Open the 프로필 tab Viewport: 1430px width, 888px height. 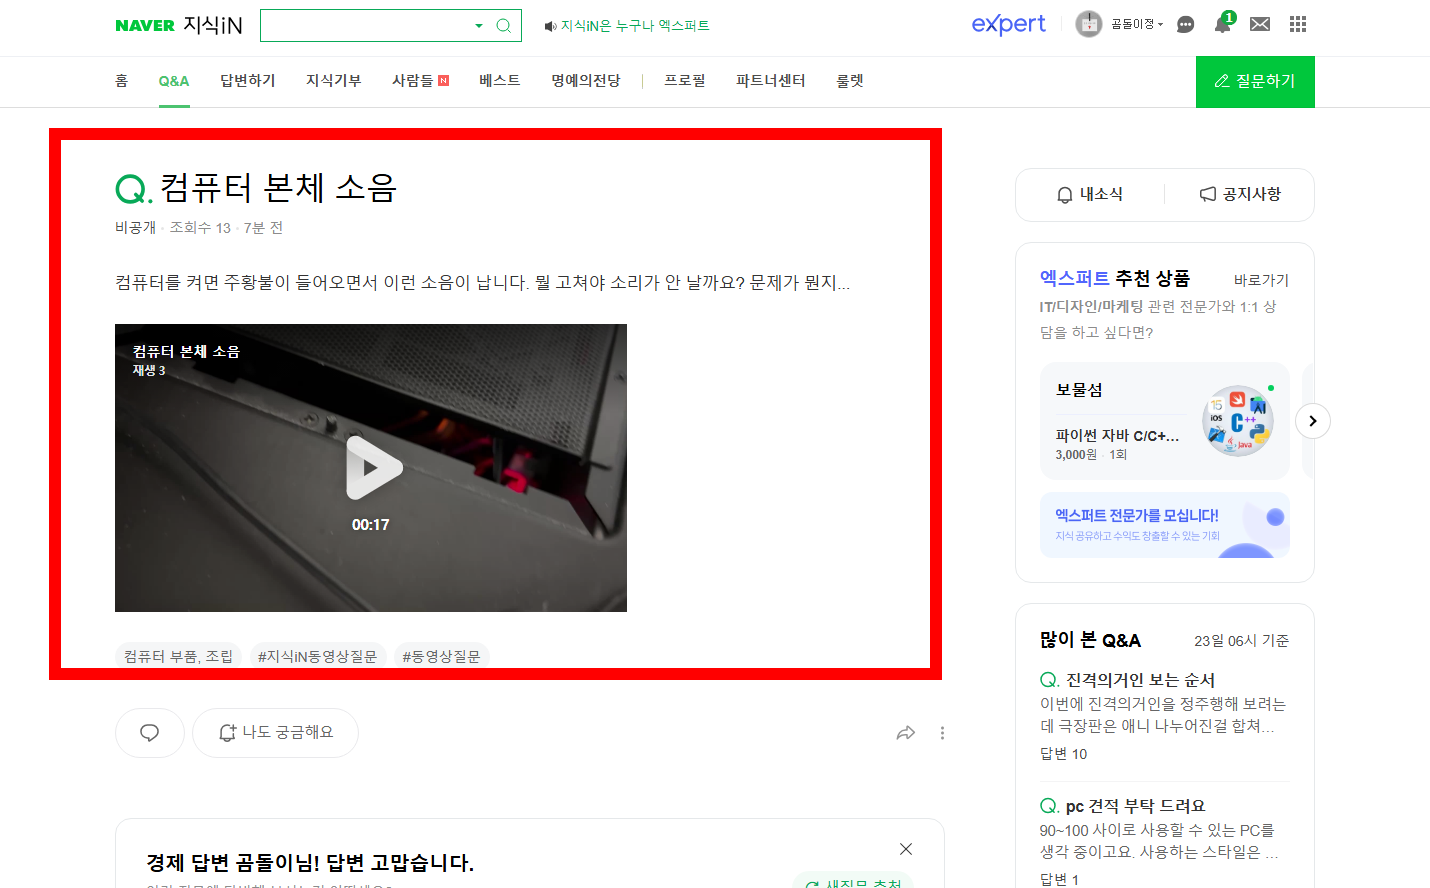[684, 81]
